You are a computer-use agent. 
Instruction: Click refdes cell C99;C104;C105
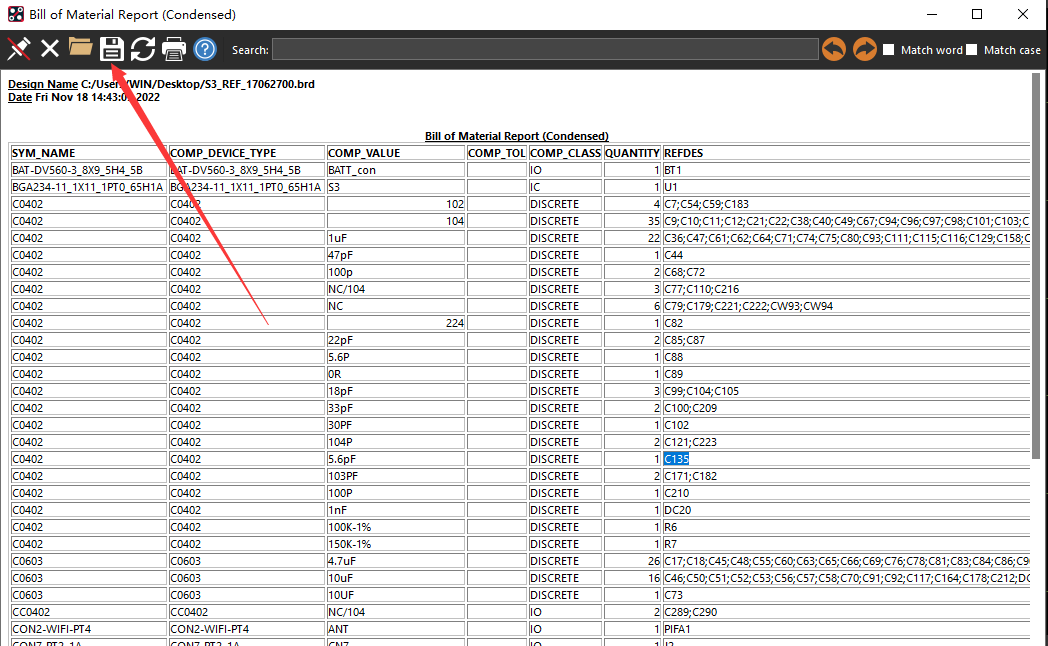click(846, 391)
